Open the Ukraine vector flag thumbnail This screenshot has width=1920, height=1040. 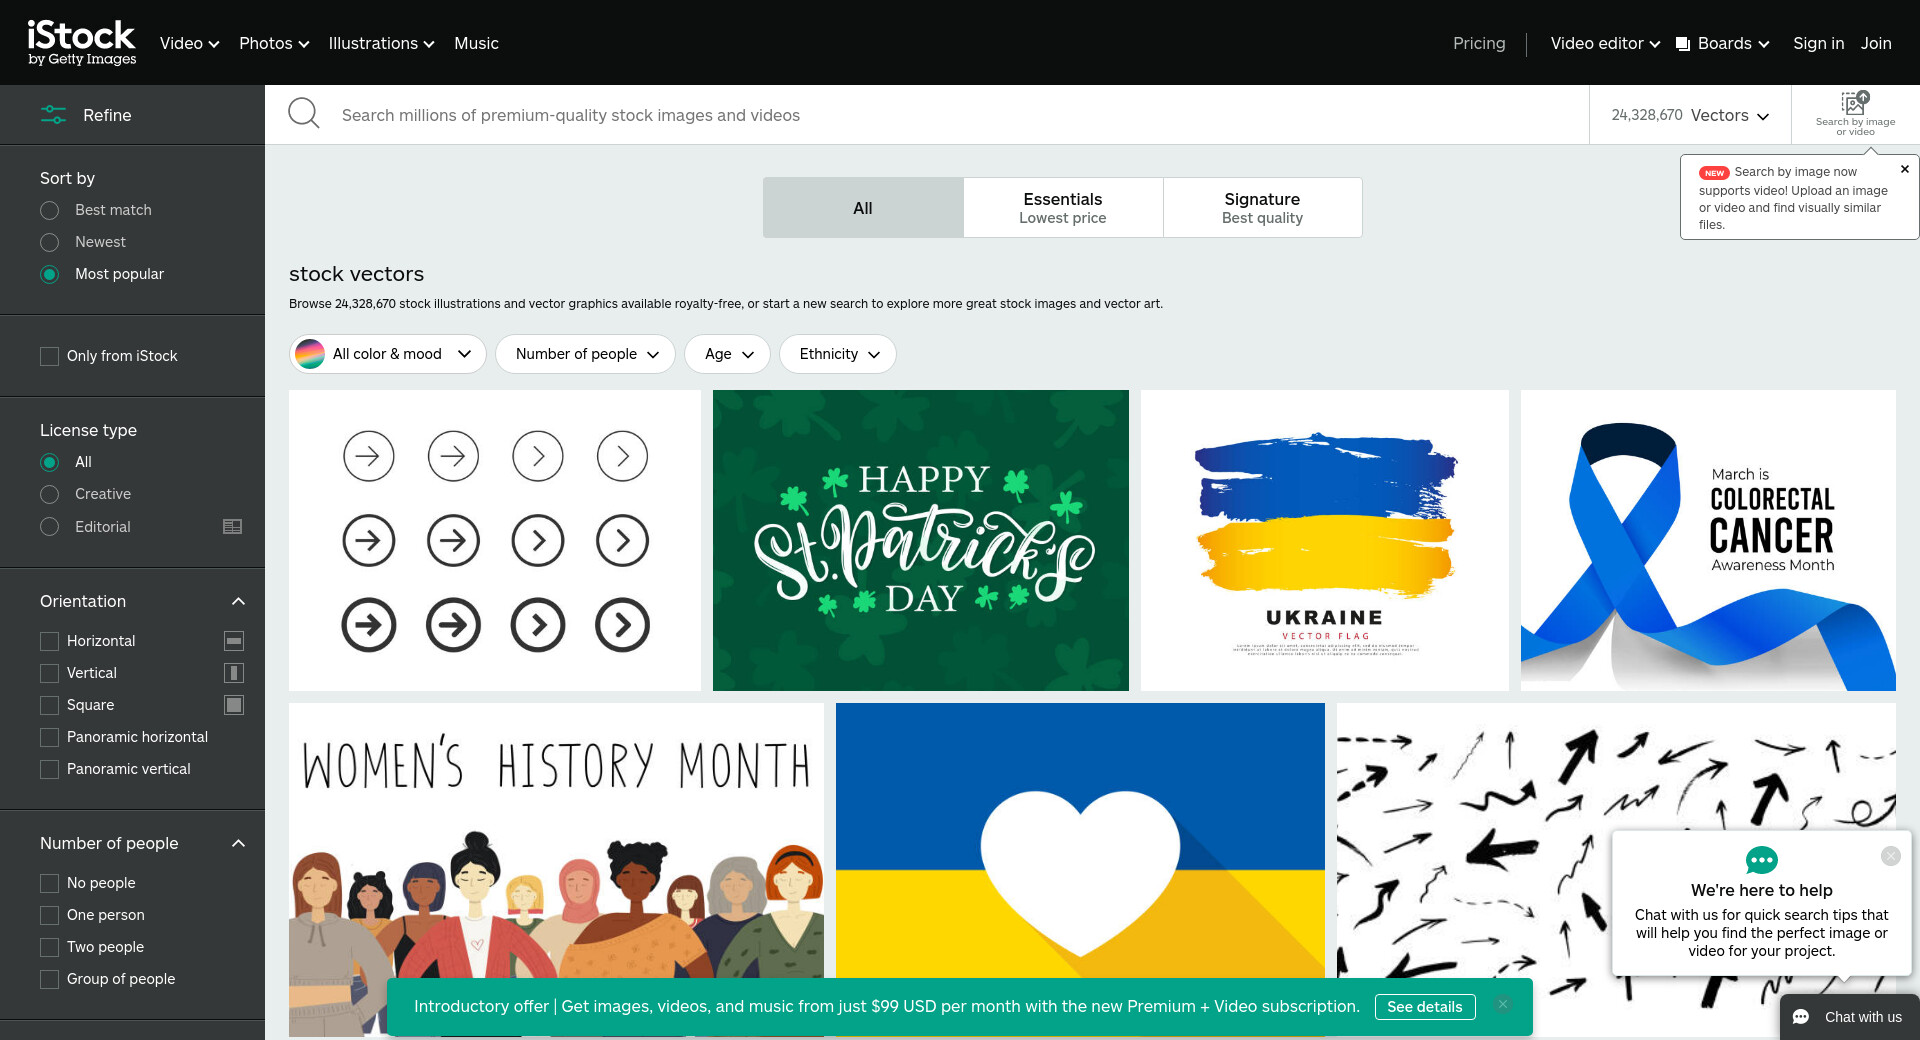click(1325, 540)
